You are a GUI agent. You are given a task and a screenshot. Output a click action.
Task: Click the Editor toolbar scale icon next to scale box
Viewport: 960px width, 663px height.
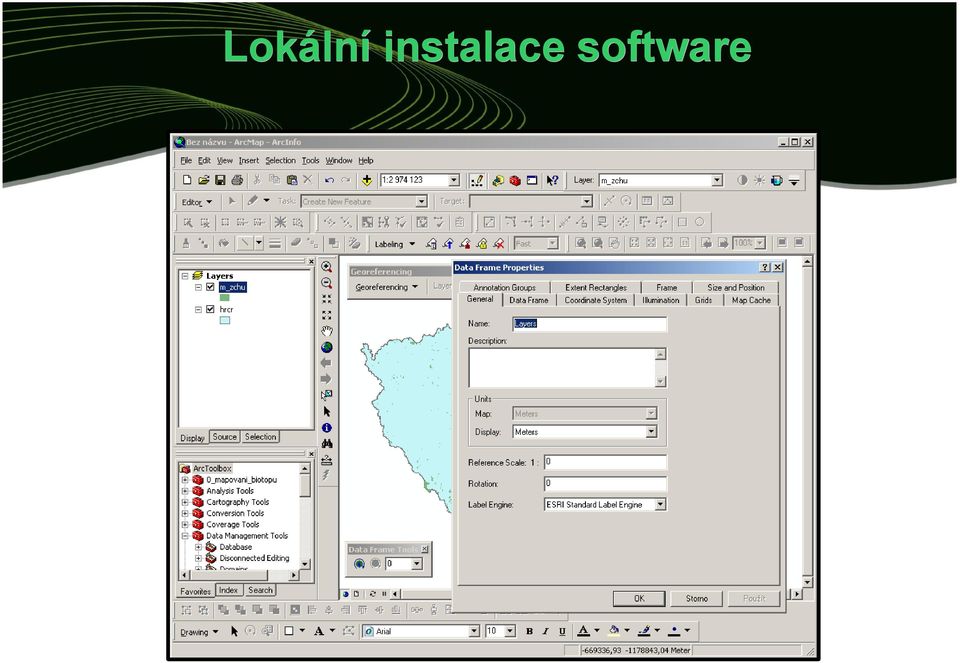tap(476, 181)
